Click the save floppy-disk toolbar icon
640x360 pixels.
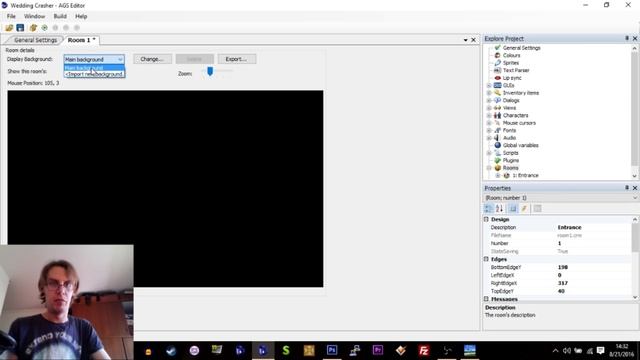(x=20, y=28)
